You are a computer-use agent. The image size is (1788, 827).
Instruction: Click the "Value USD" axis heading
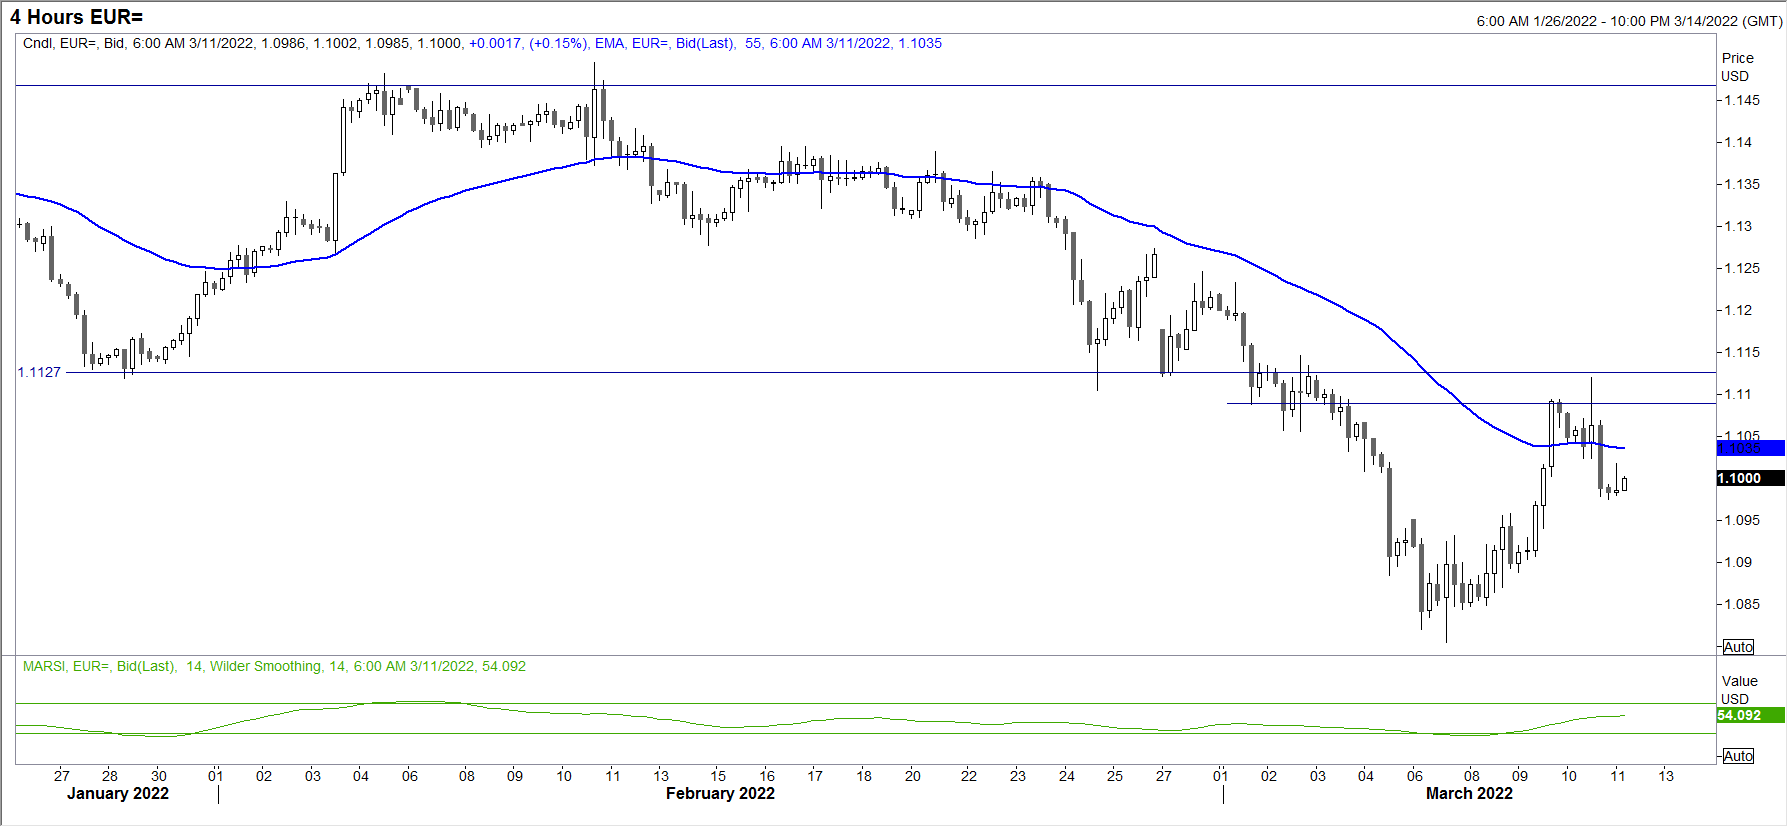point(1739,690)
